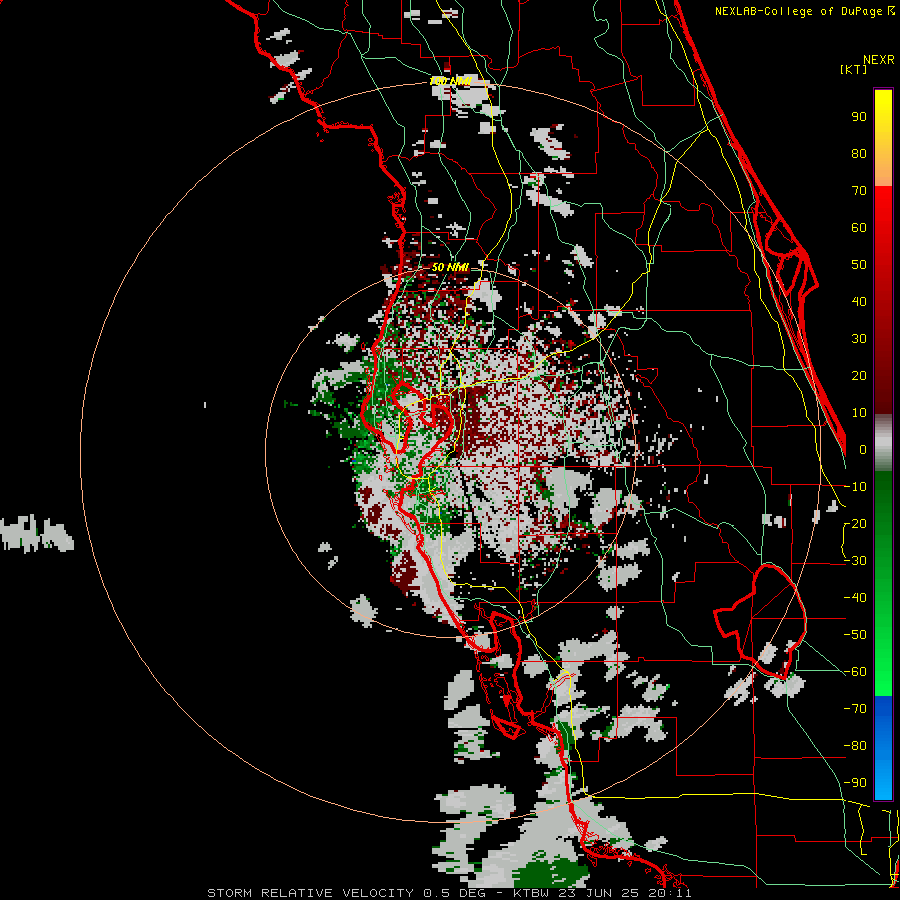900x900 pixels.
Task: Click the positive 90 scale value
Action: (859, 117)
